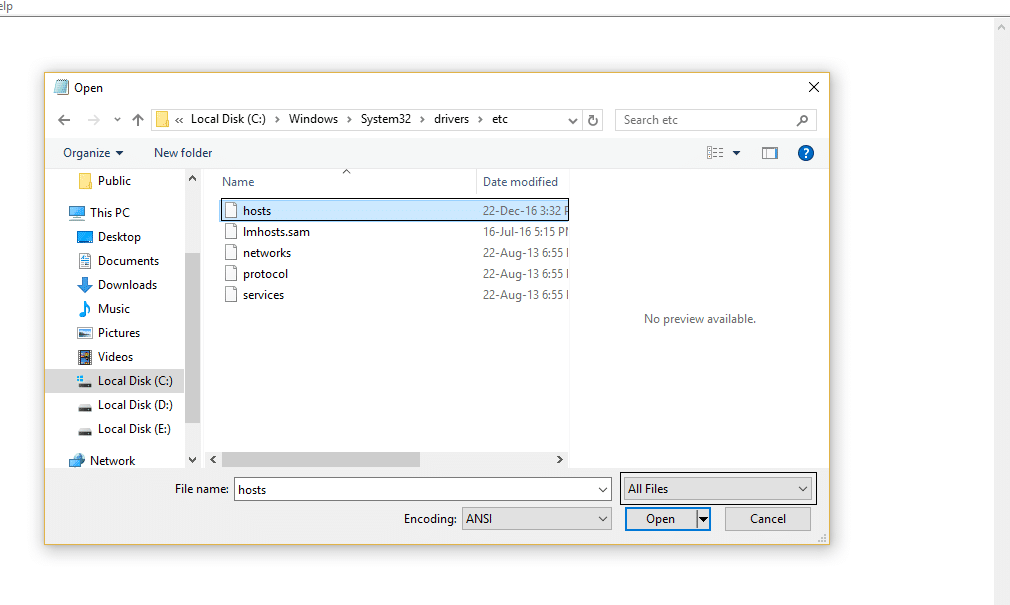Expand the Open button dropdown arrow
Screen dimensions: 1010x605
pyautogui.click(x=703, y=519)
